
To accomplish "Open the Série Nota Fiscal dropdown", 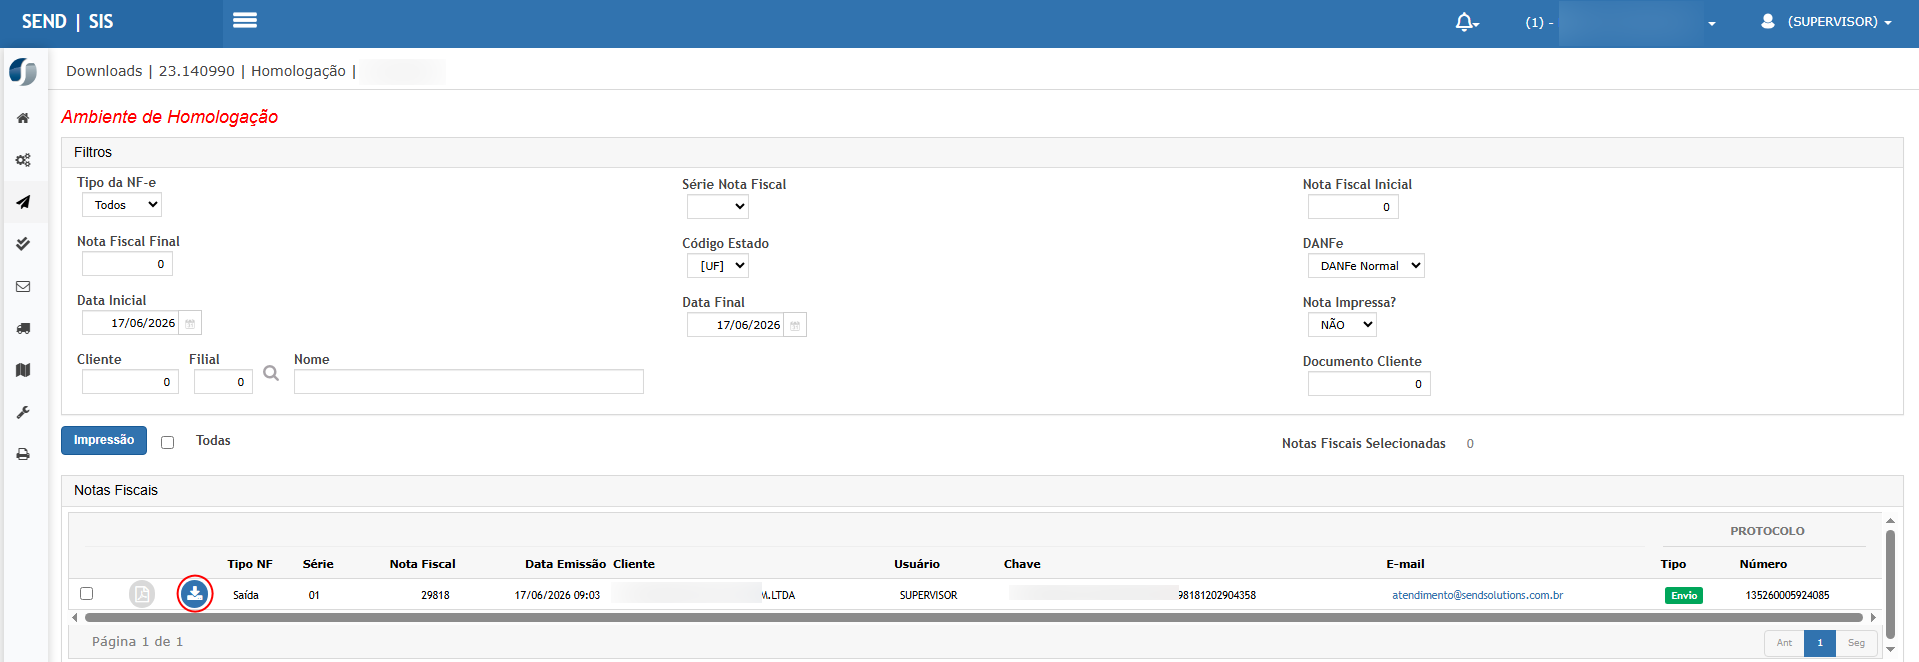I will (718, 207).
